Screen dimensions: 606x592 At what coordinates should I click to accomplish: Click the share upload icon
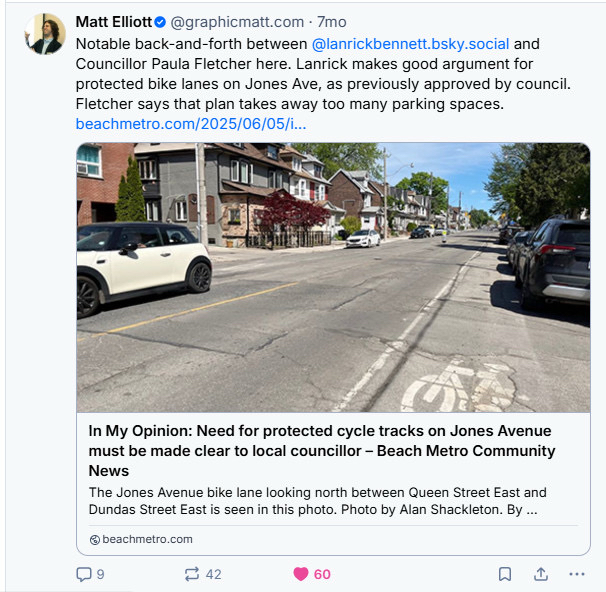point(540,574)
